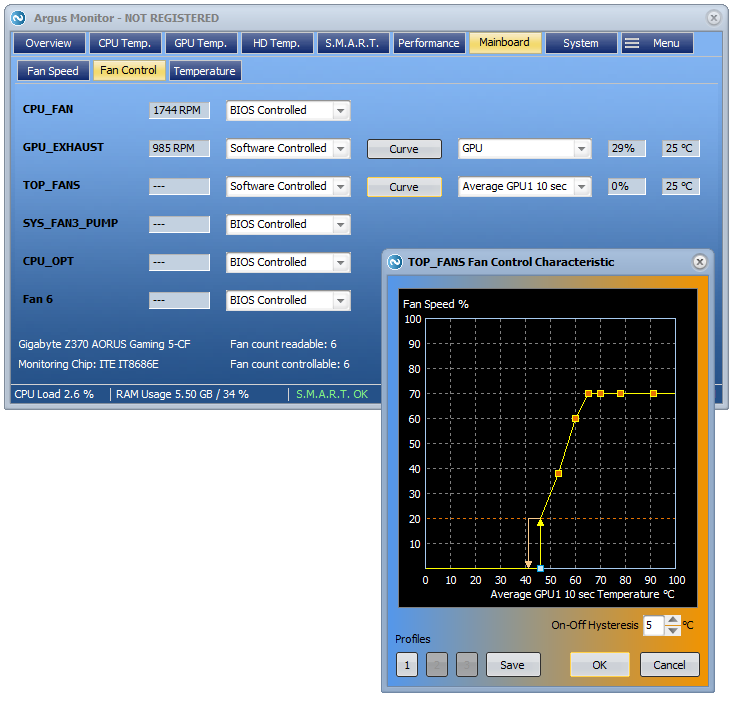Click the Gigabyte Z370 AORUS Gaming 5-CF text
This screenshot has width=734, height=713.
pos(104,344)
